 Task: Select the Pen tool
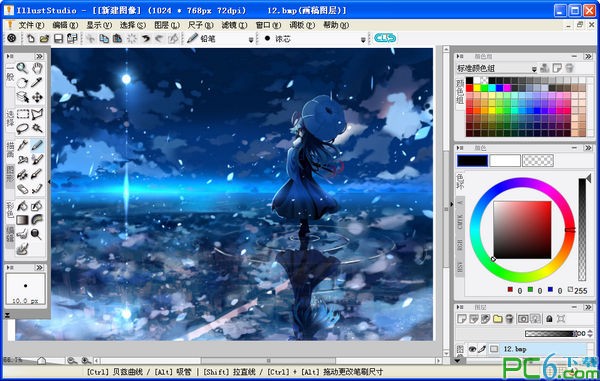point(23,145)
